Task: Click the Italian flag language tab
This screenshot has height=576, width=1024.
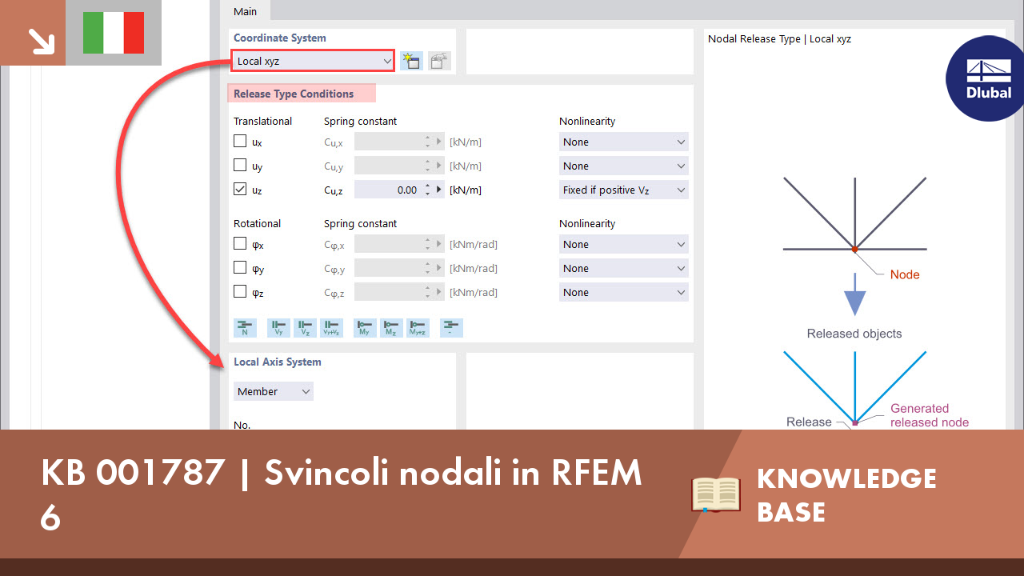Action: 114,33
